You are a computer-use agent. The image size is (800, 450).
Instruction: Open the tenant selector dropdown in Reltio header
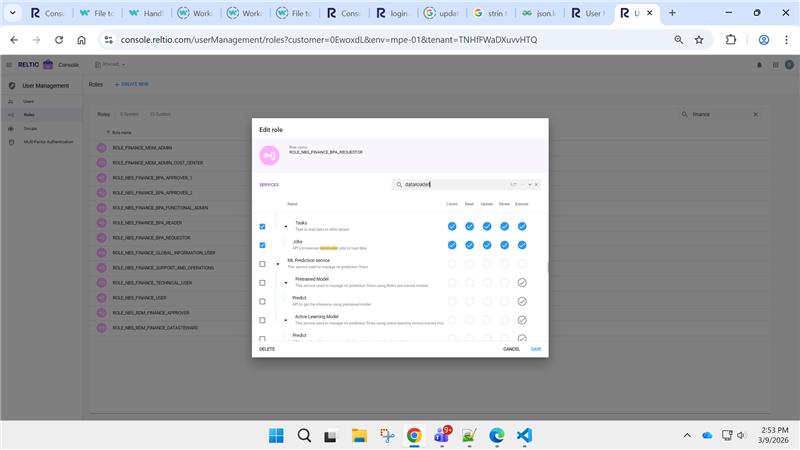(110, 65)
